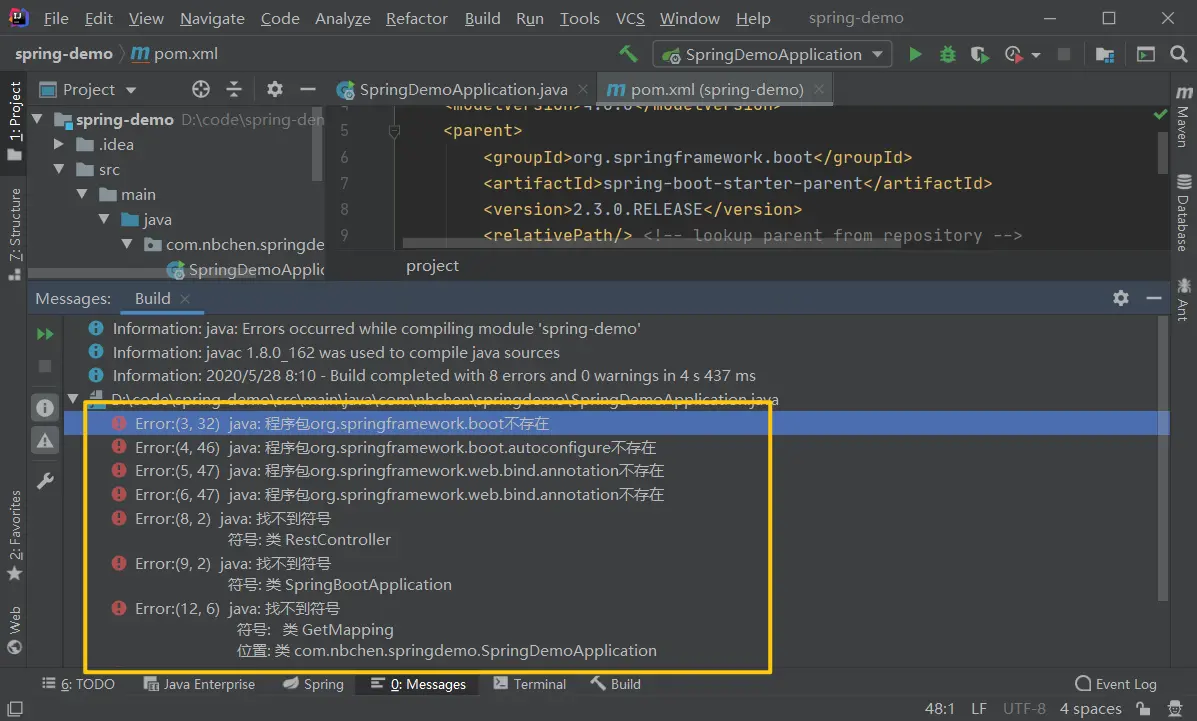
Task: Open SpringDemoApplication run configuration dropdown
Action: pos(773,54)
